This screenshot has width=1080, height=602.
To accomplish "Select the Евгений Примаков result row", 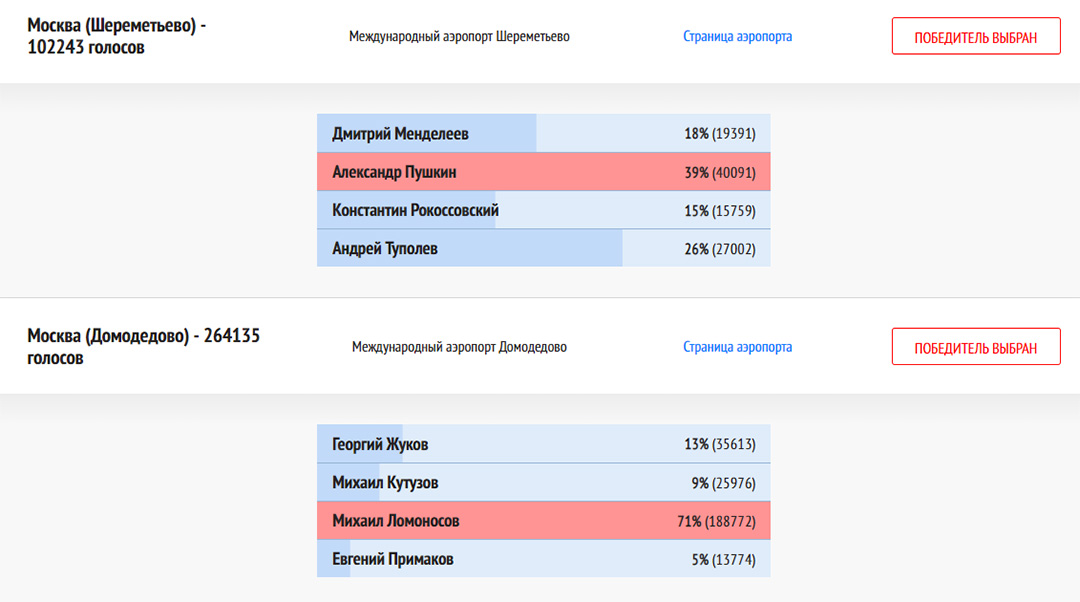I will point(543,559).
